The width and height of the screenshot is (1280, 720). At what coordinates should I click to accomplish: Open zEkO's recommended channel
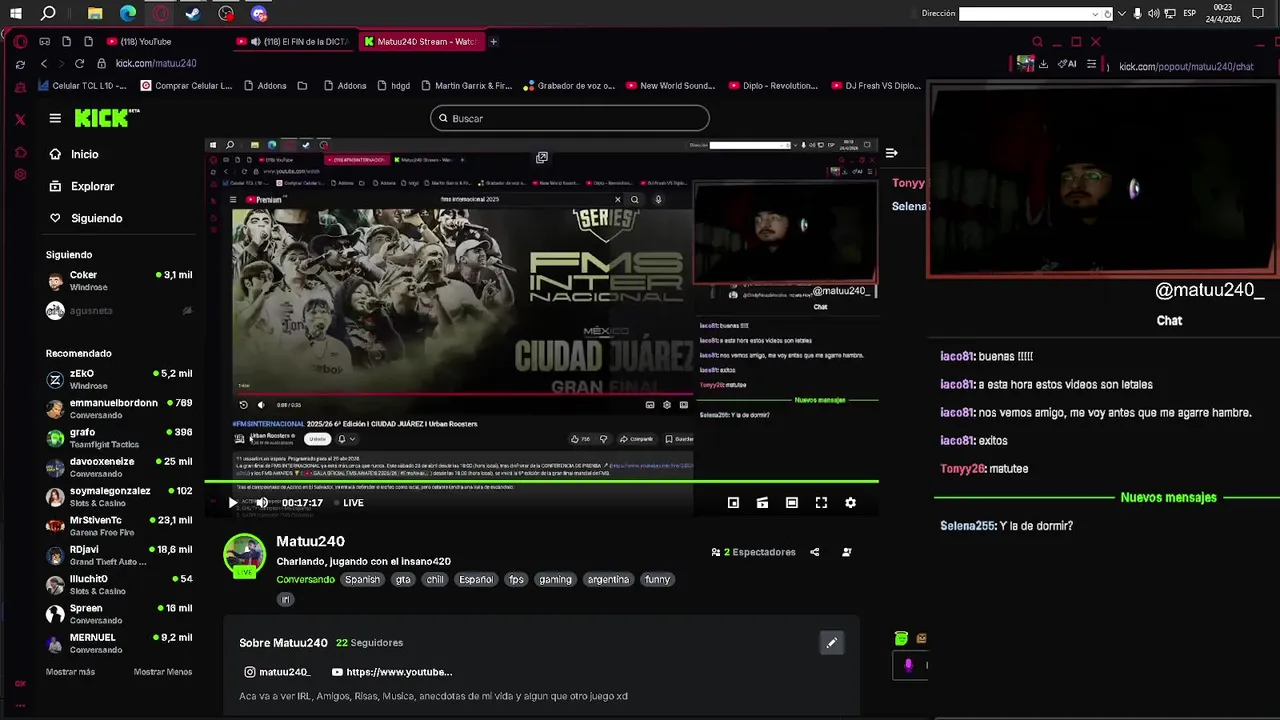[x=119, y=379]
